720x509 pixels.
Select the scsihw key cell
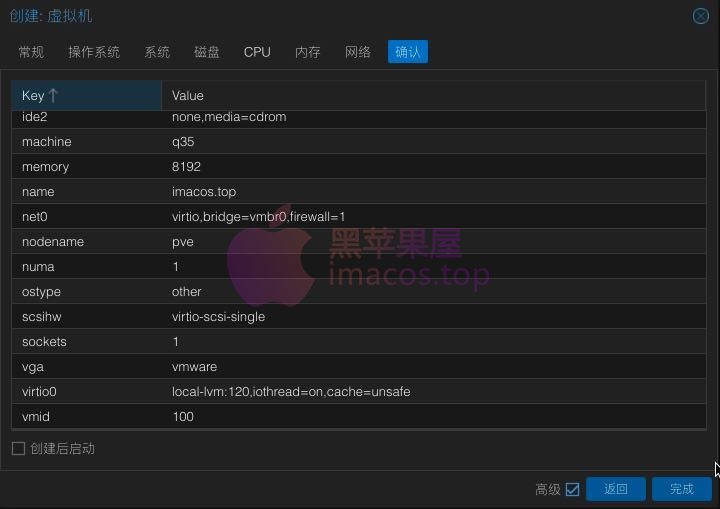(87, 317)
